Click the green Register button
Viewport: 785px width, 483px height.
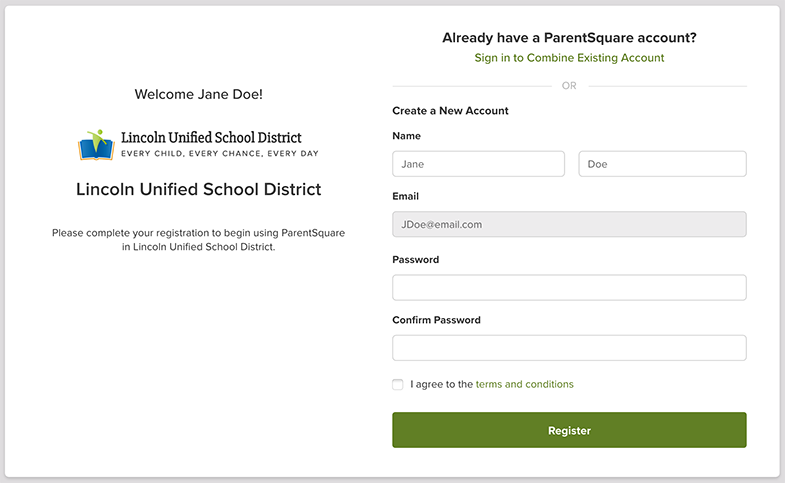569,430
